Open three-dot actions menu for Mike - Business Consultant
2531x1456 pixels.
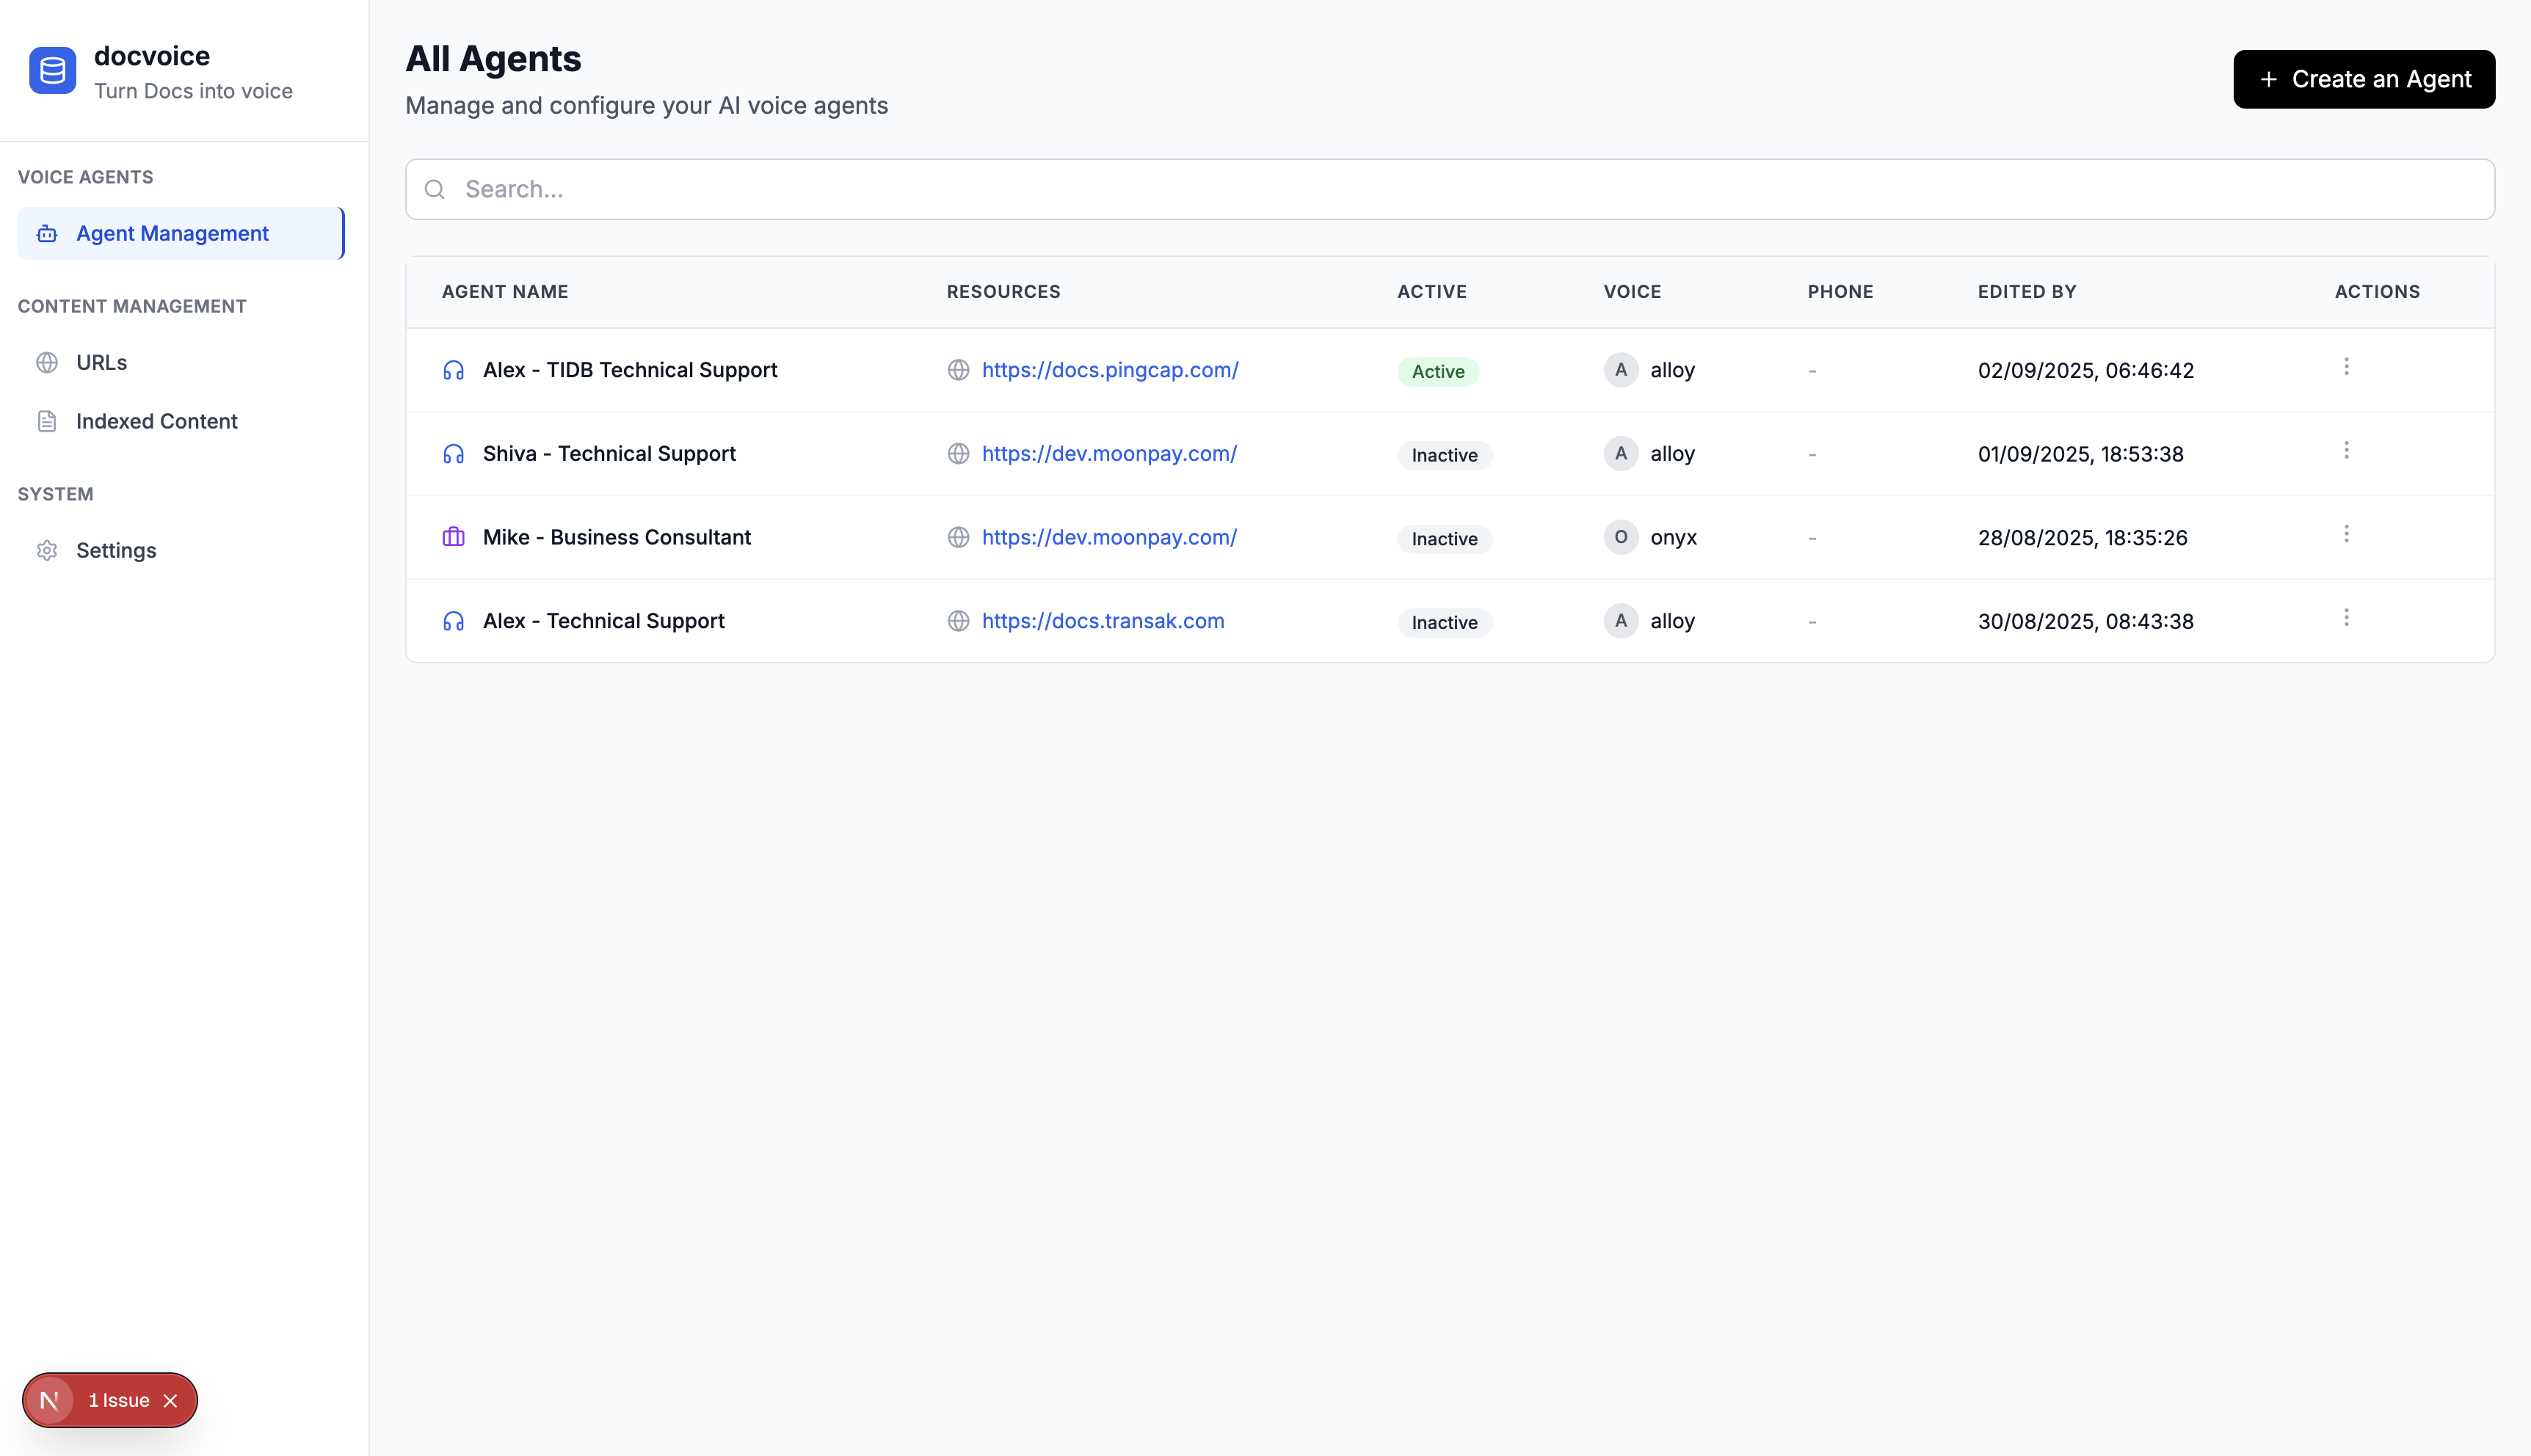[x=2345, y=534]
